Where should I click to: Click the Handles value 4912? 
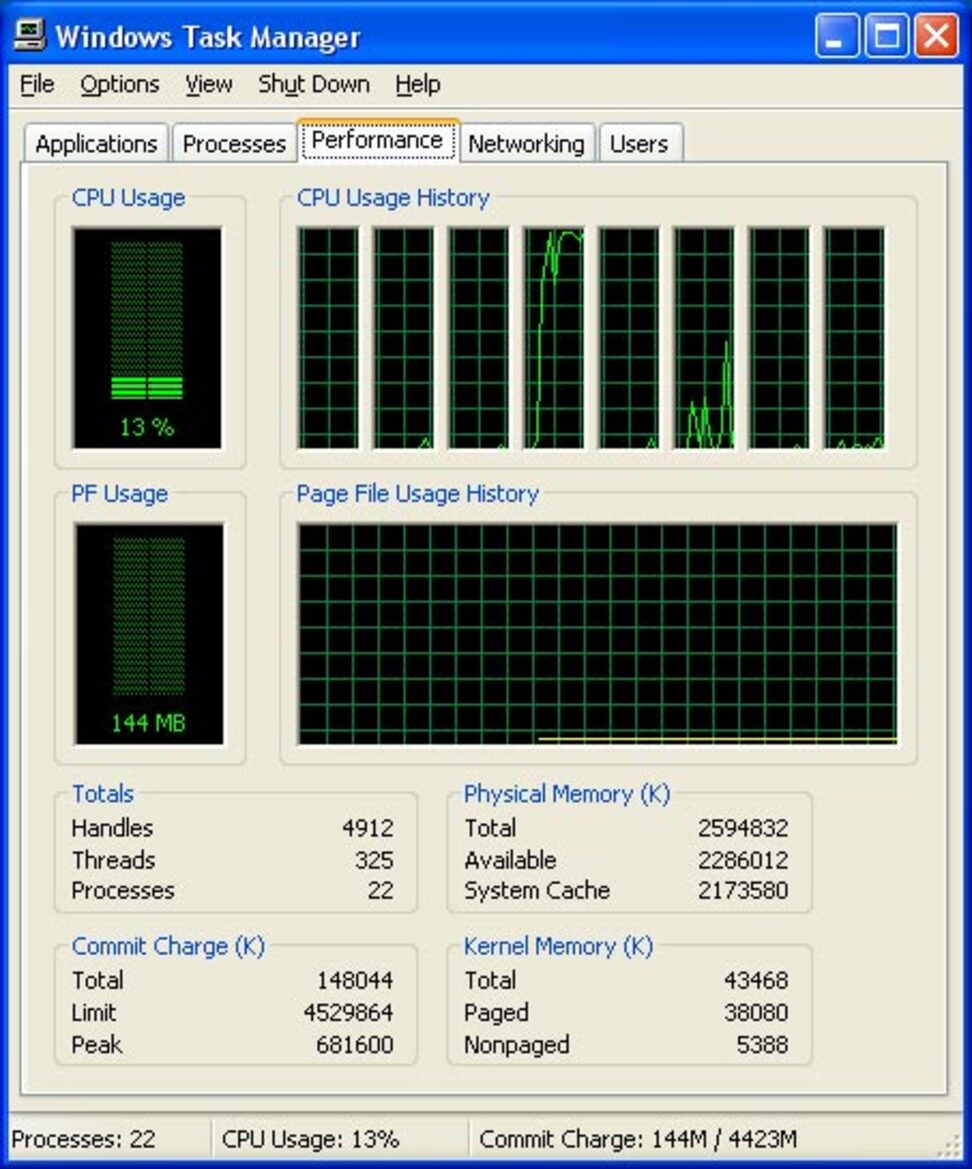point(367,828)
